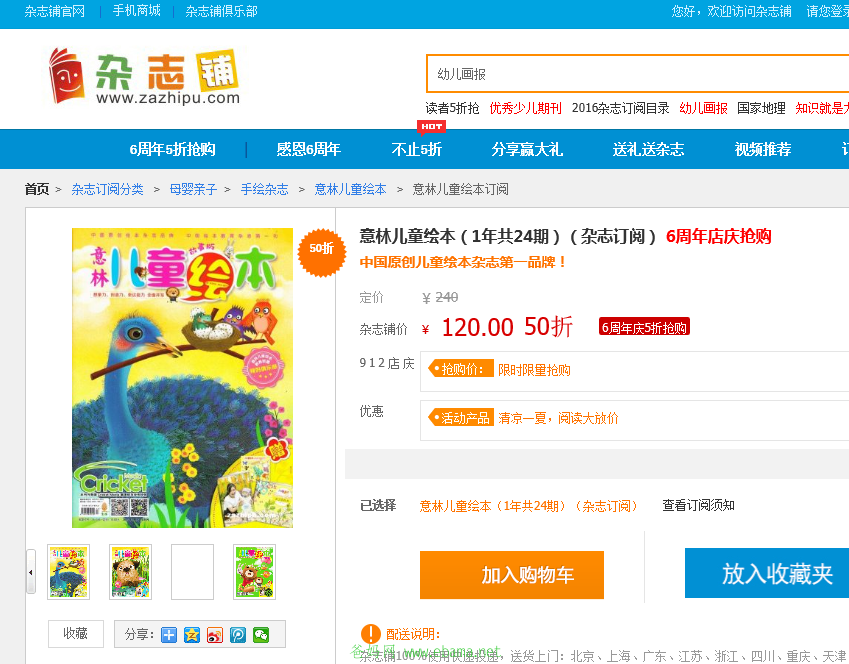Share to WeChat with the green icon
This screenshot has width=849, height=664.
261,635
